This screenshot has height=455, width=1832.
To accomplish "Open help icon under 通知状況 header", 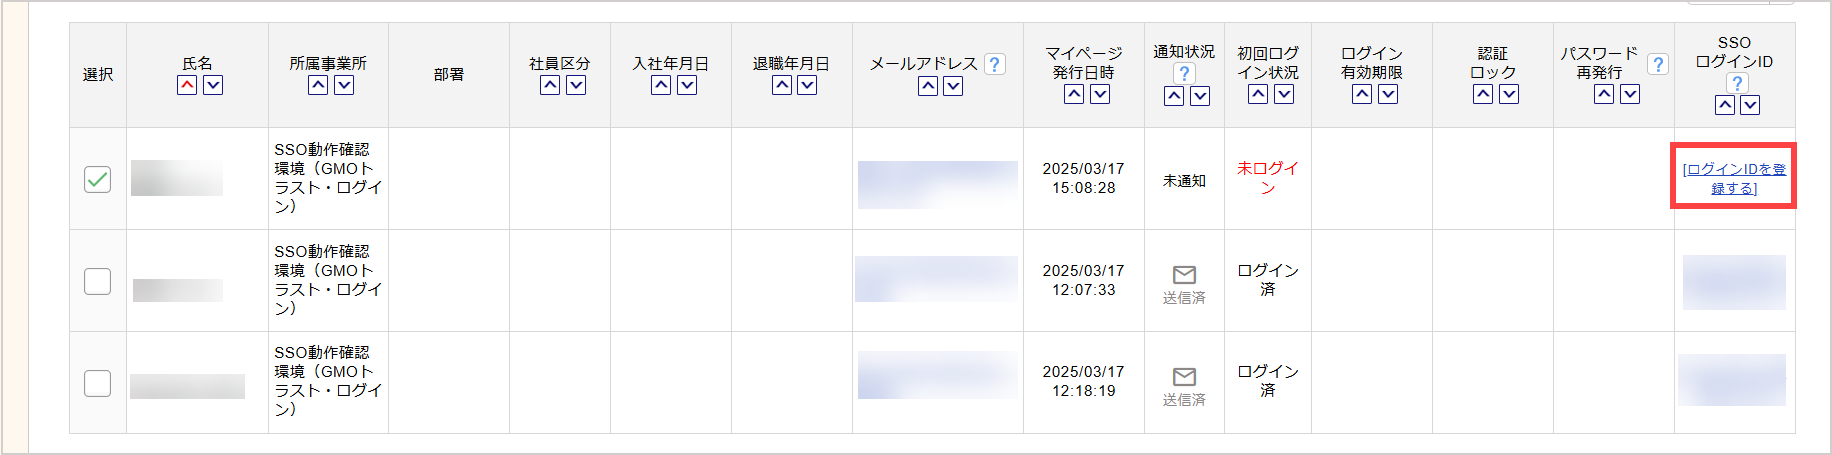I will [1184, 73].
